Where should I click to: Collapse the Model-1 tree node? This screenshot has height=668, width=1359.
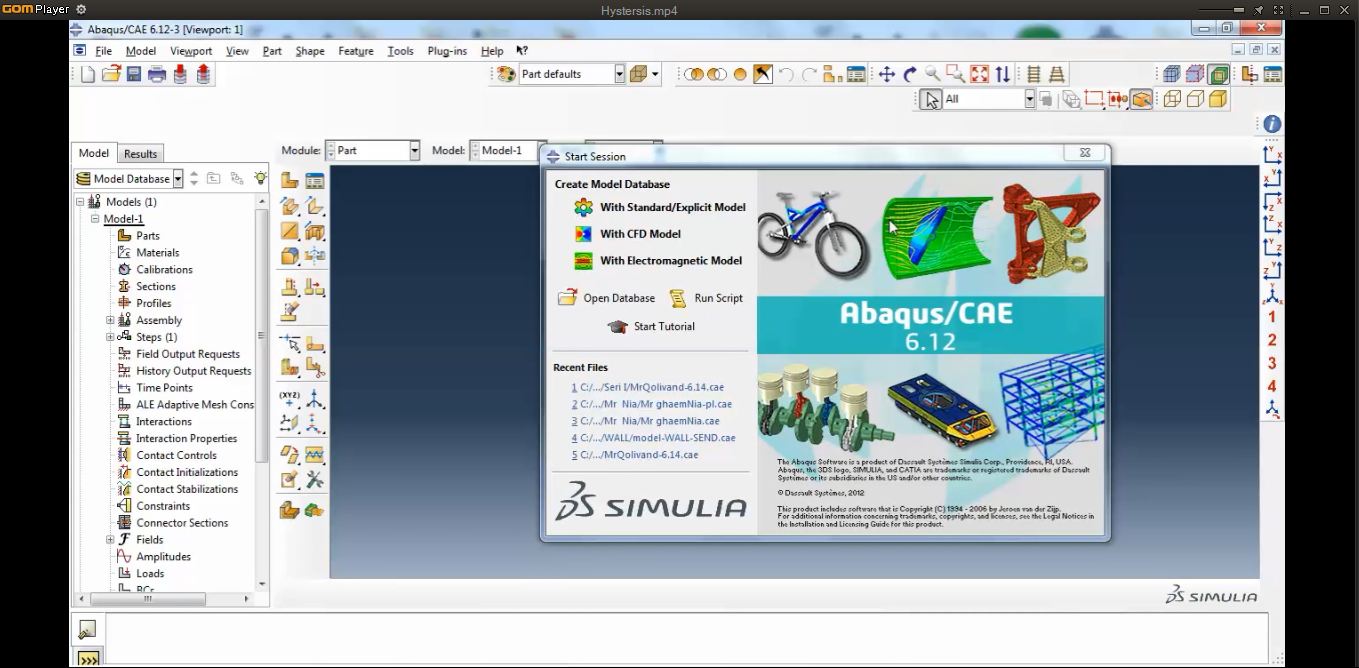[96, 219]
